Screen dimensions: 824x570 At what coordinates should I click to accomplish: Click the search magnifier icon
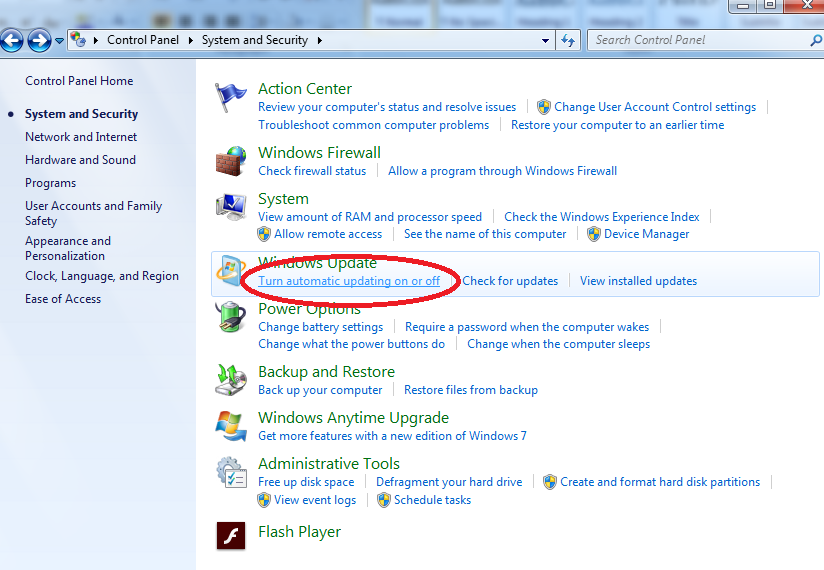[x=816, y=40]
